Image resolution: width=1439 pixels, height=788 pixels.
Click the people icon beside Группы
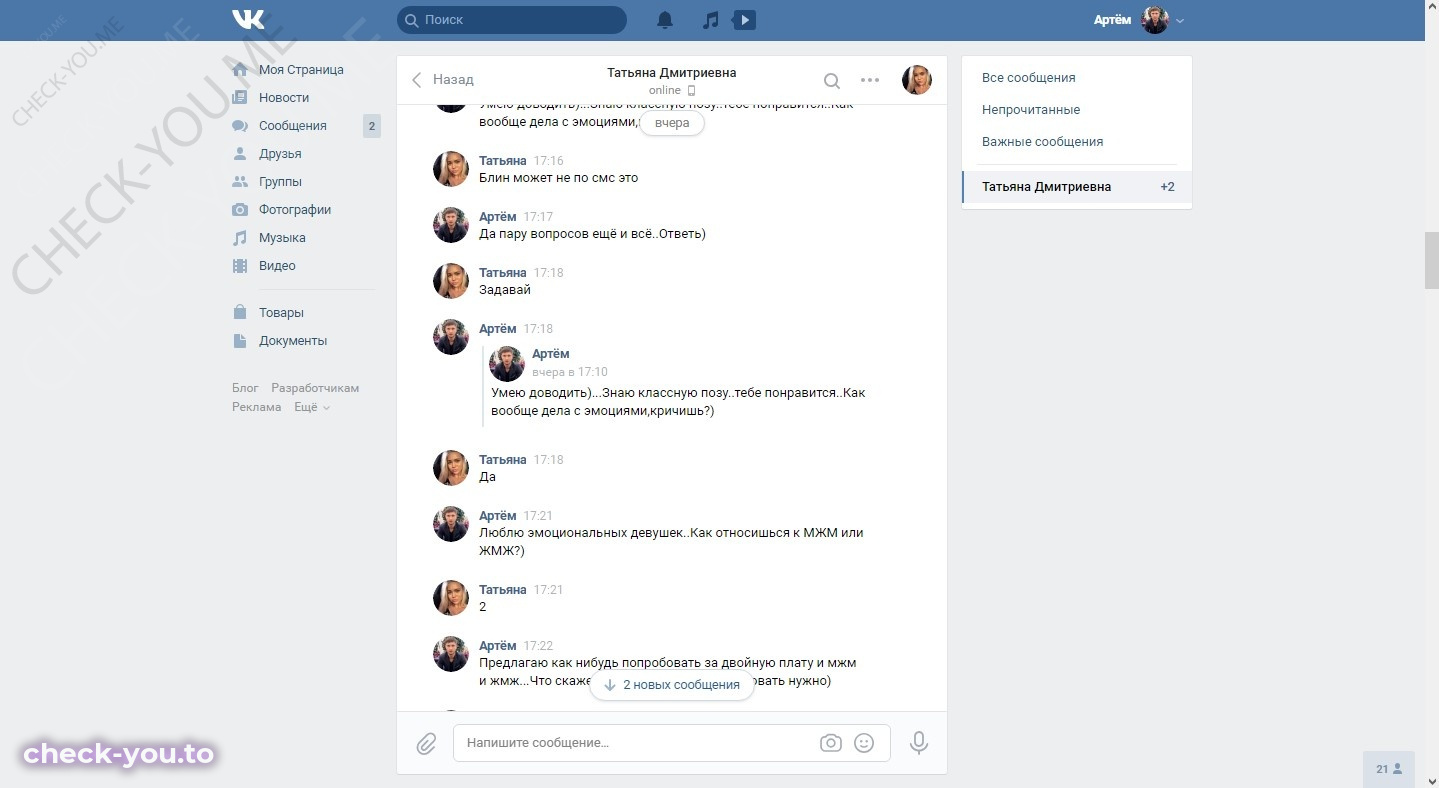[x=240, y=182]
